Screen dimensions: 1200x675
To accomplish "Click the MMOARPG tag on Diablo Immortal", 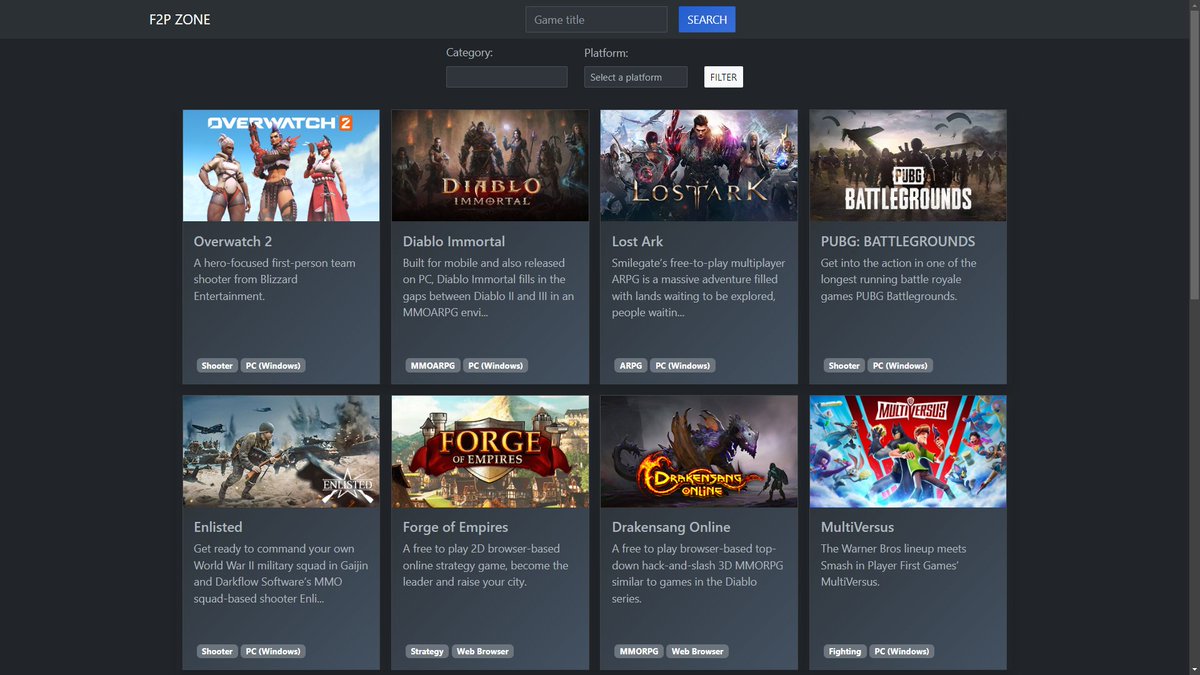I will [x=433, y=366].
